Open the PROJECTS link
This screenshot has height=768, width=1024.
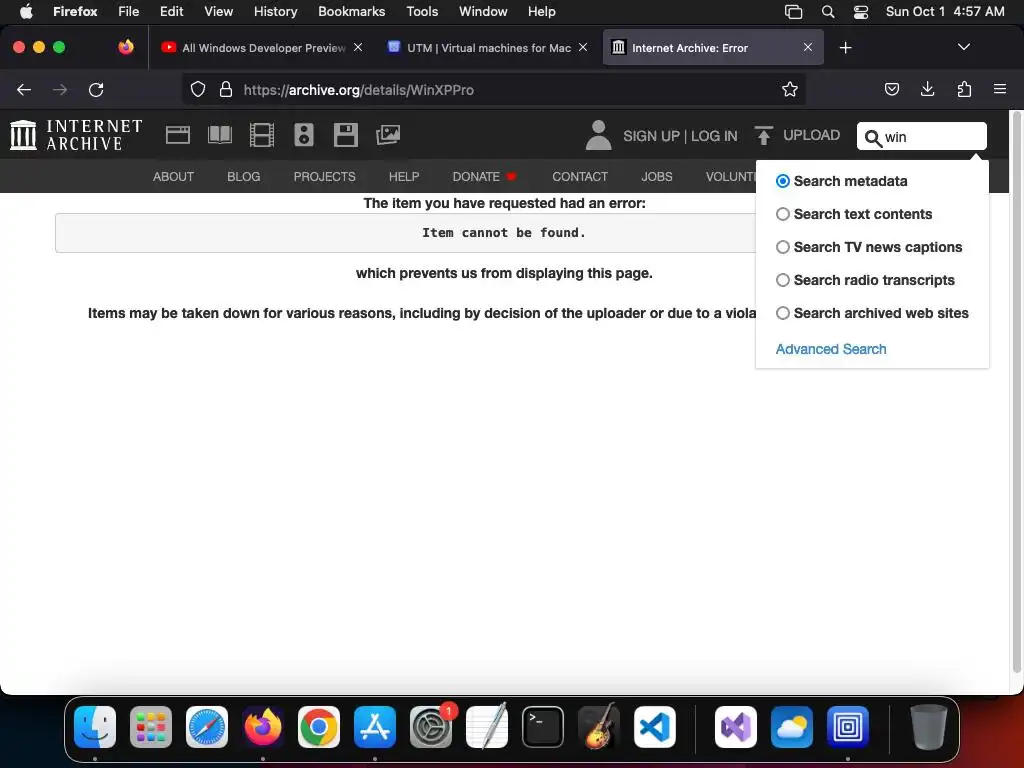click(325, 176)
